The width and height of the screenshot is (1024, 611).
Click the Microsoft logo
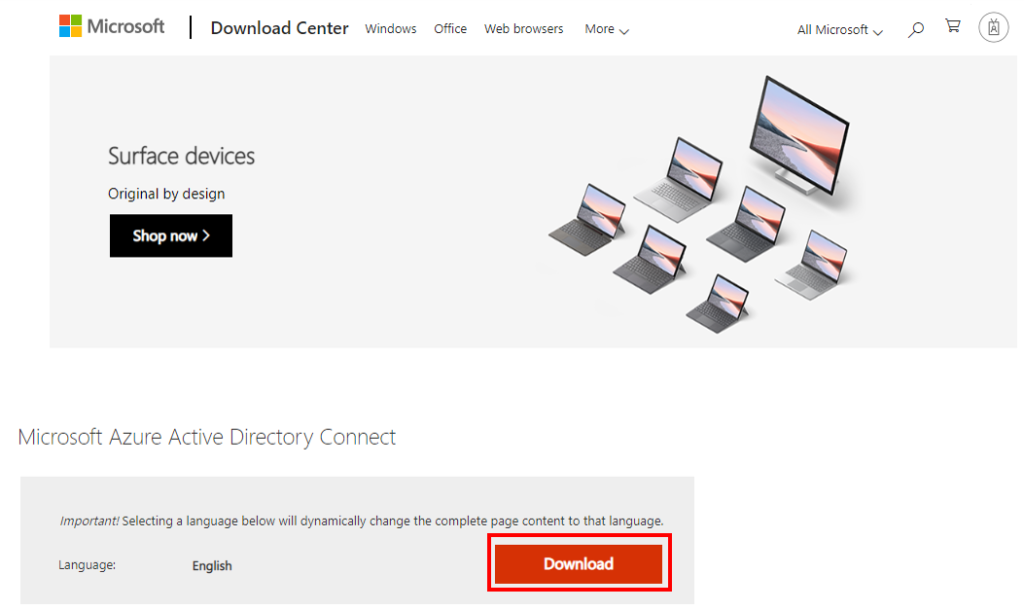click(x=112, y=27)
